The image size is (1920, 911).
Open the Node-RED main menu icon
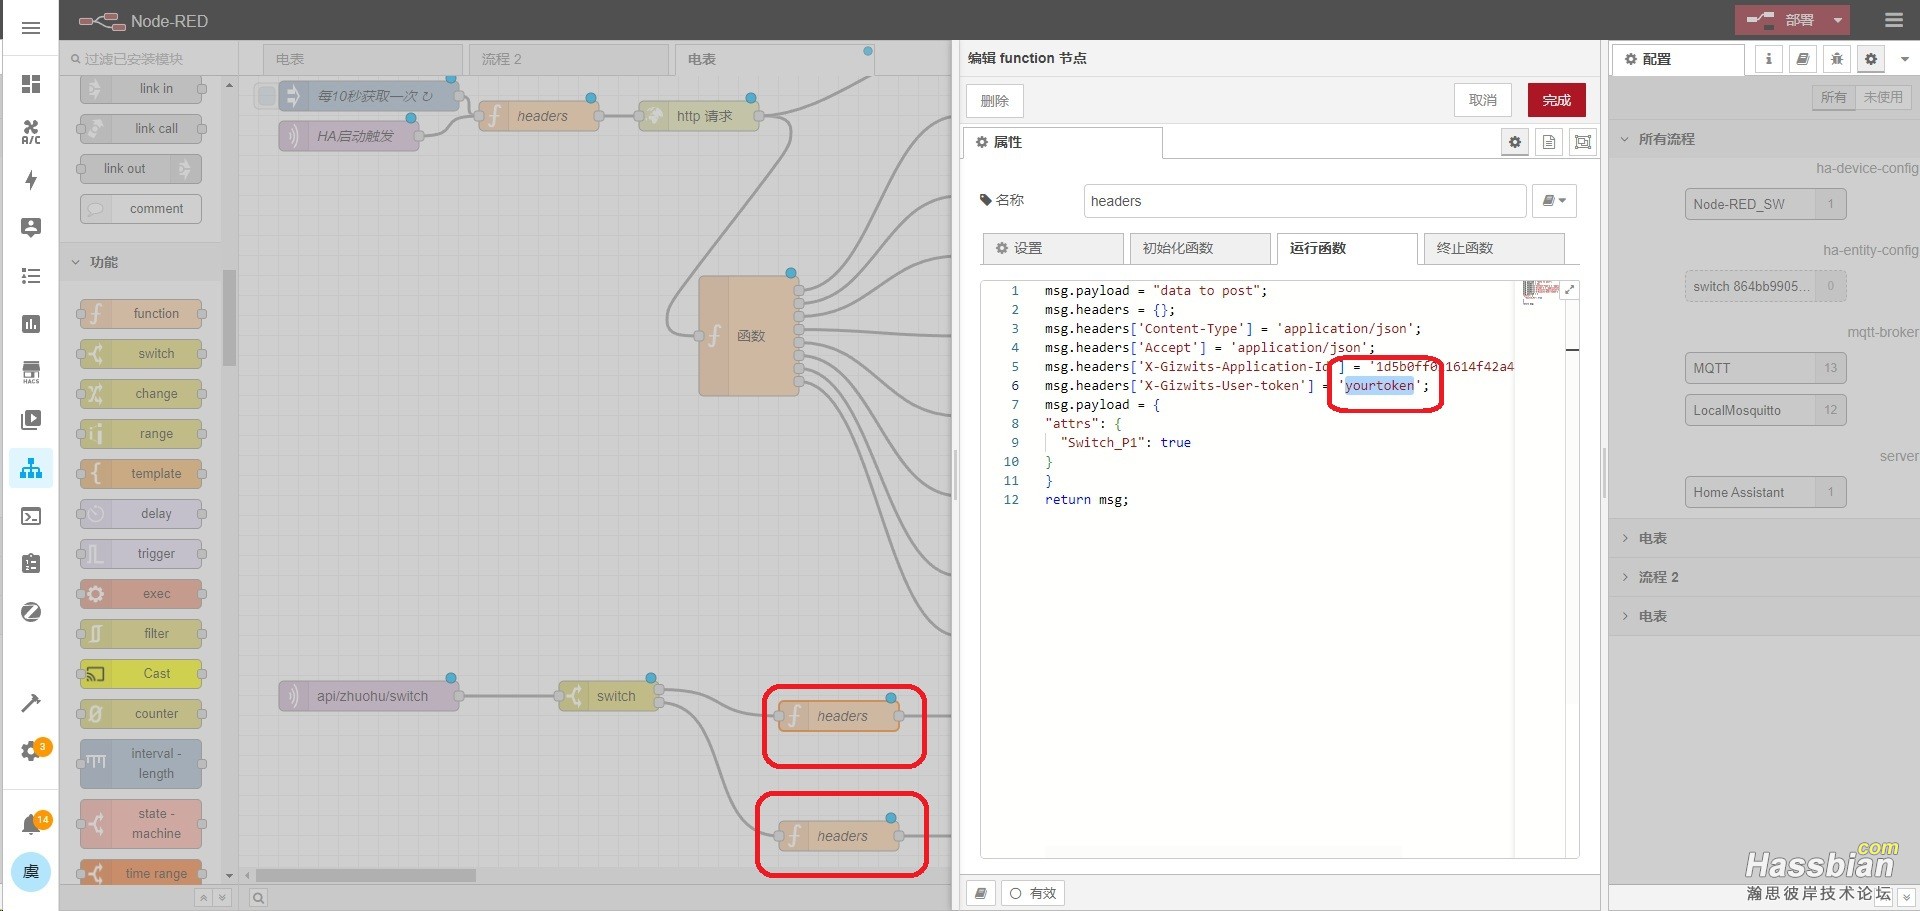(x=1893, y=20)
